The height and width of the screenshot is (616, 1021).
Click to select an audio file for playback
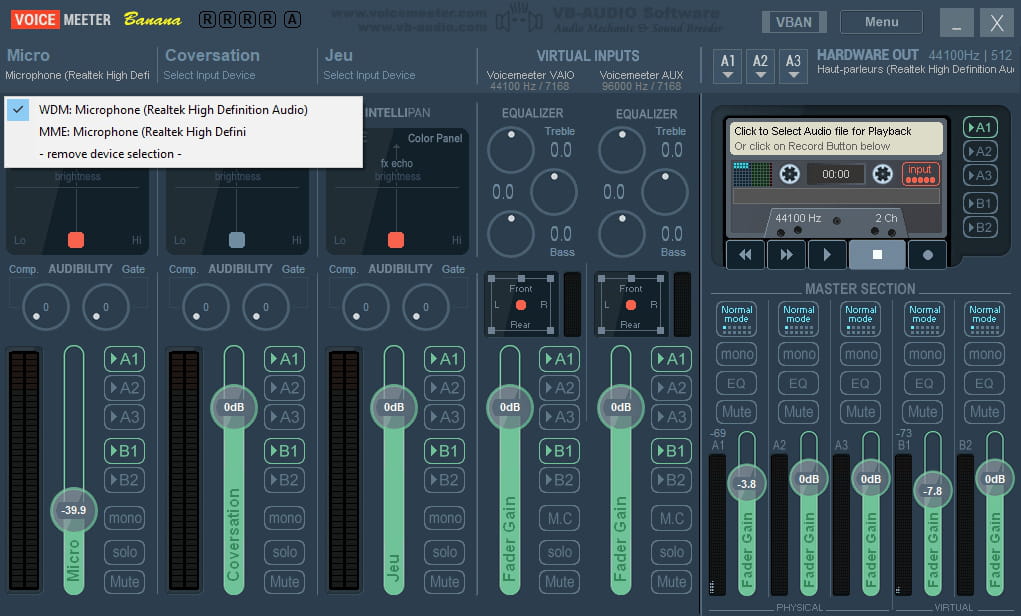(x=836, y=138)
